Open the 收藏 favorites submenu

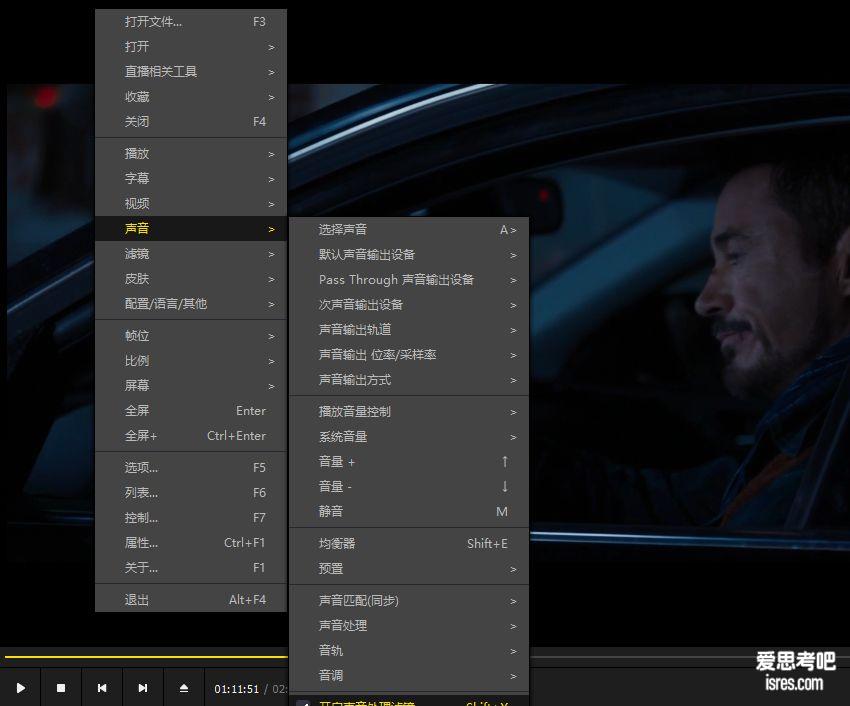pos(191,97)
